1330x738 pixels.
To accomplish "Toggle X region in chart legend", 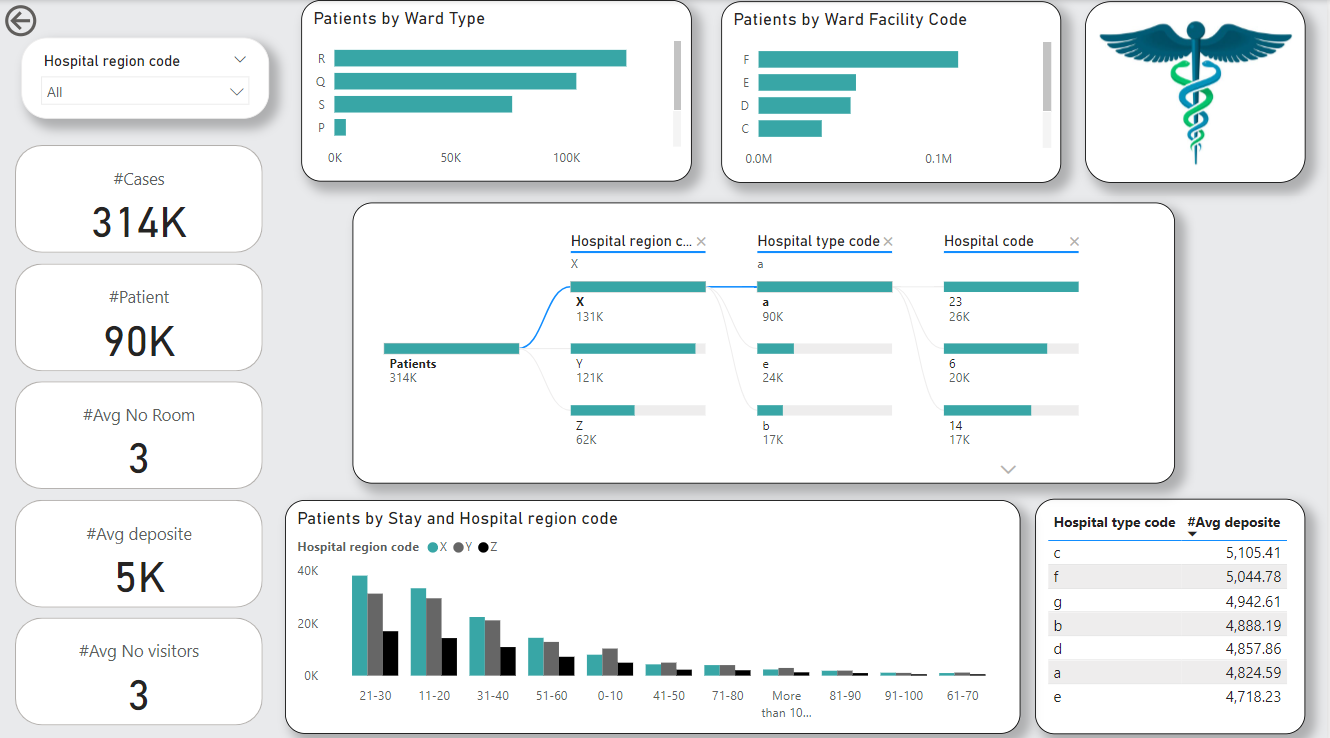I will click(x=433, y=547).
